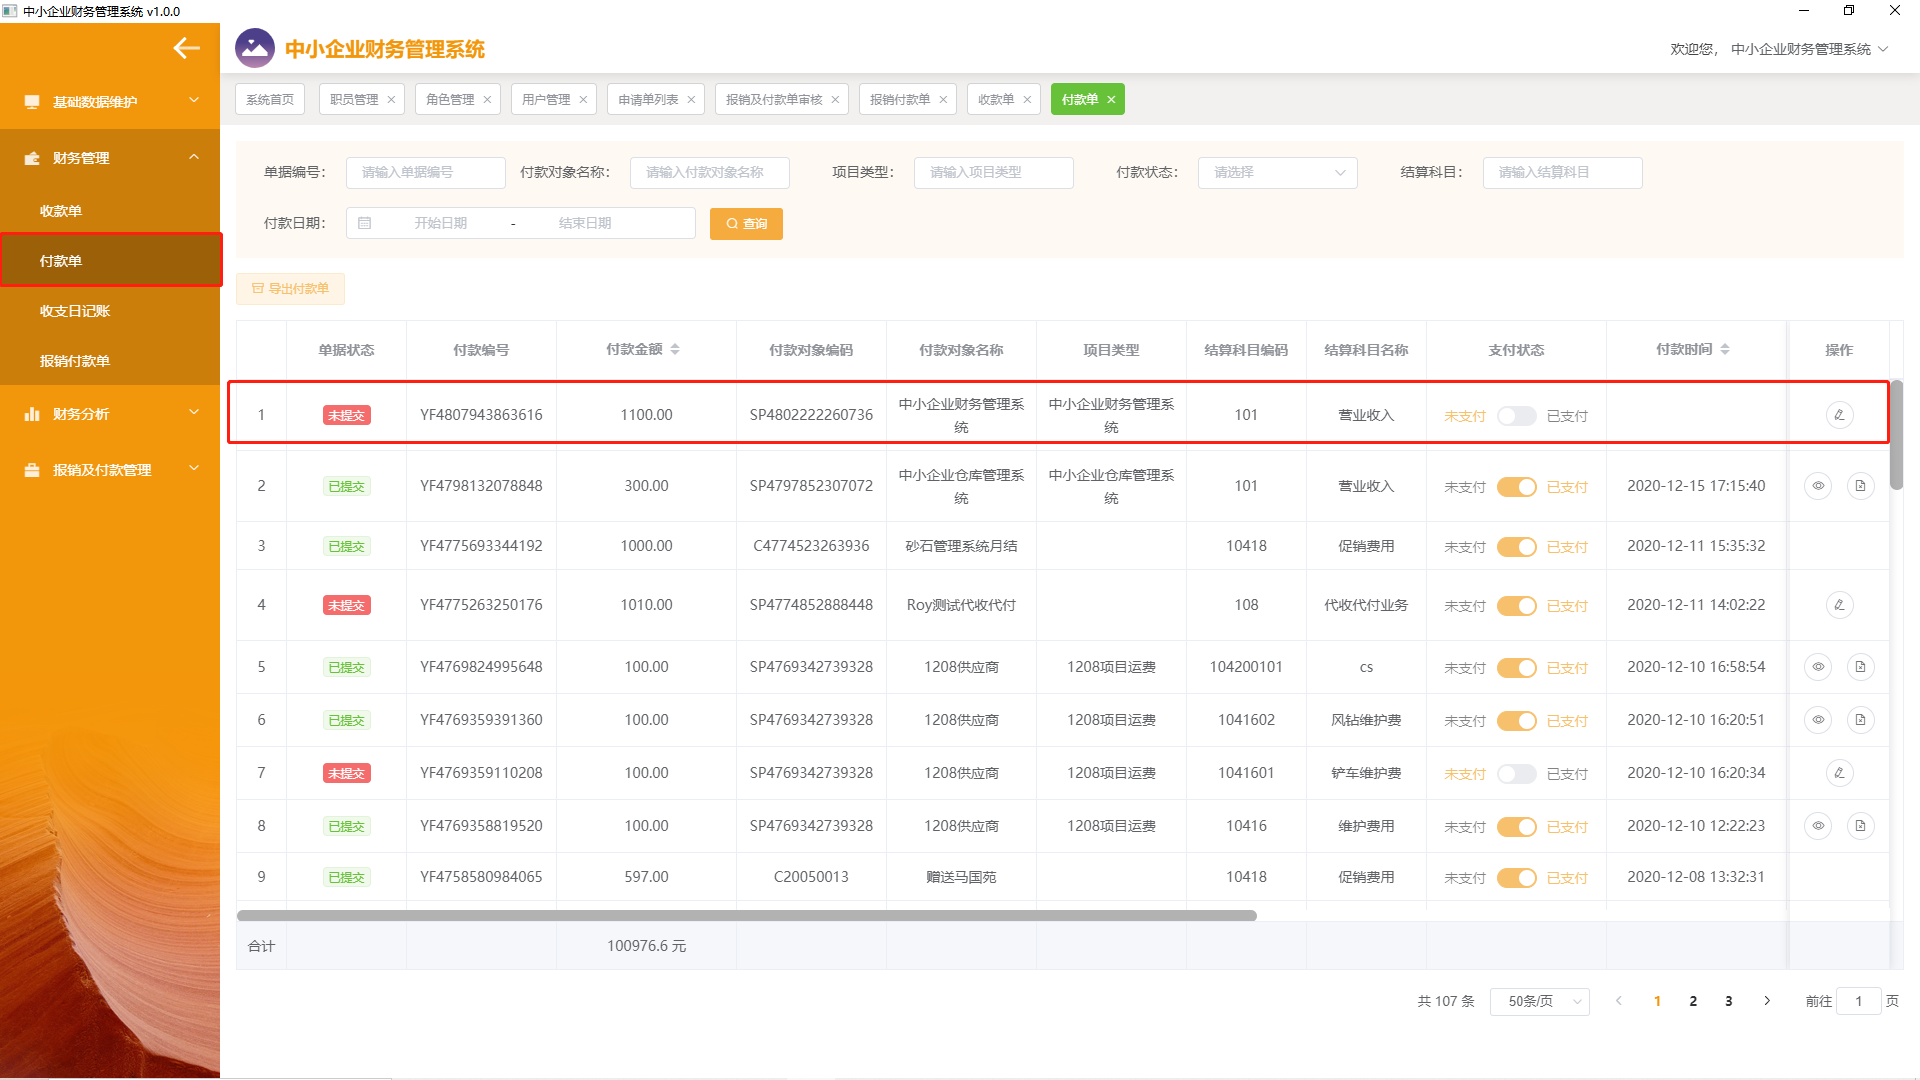Click the 查询 search button
Viewport: 1920px width, 1080px height.
pos(746,224)
